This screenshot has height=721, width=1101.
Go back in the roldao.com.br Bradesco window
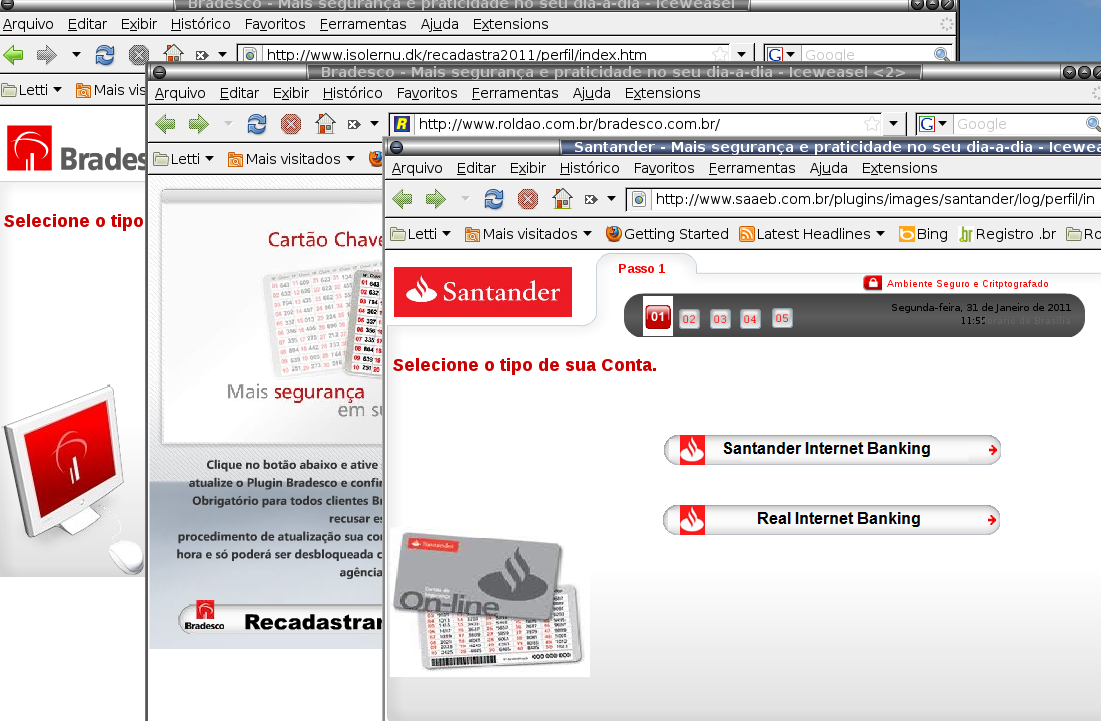(166, 124)
